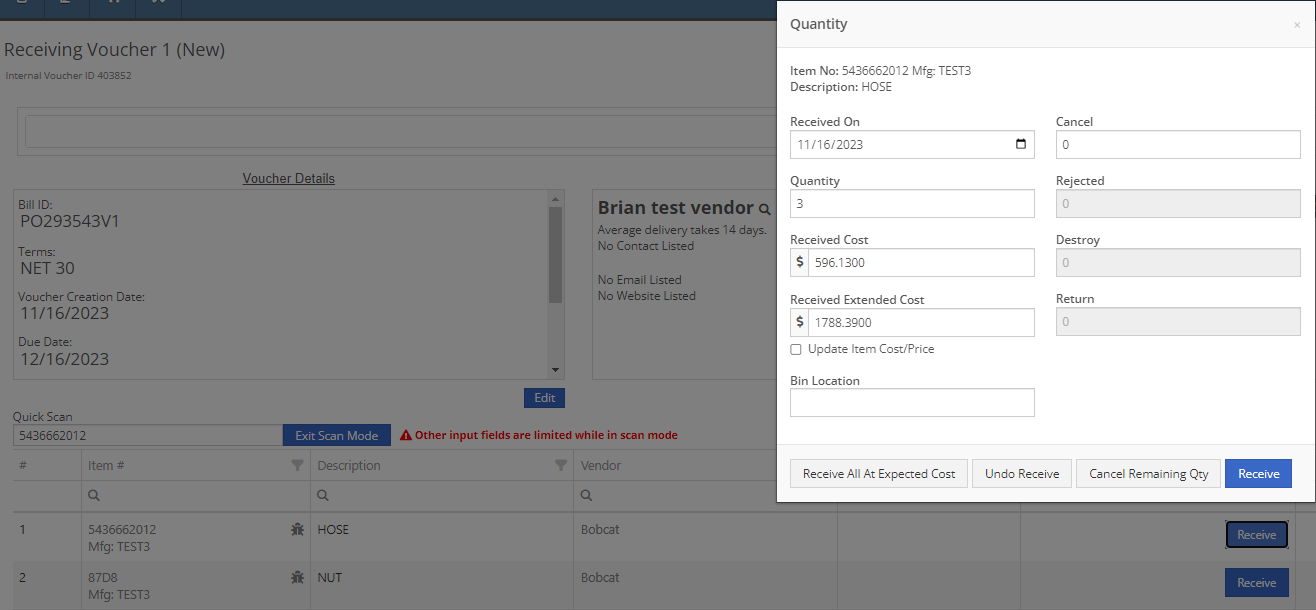Click the search icon under Item # column
The height and width of the screenshot is (610, 1316).
point(94,495)
